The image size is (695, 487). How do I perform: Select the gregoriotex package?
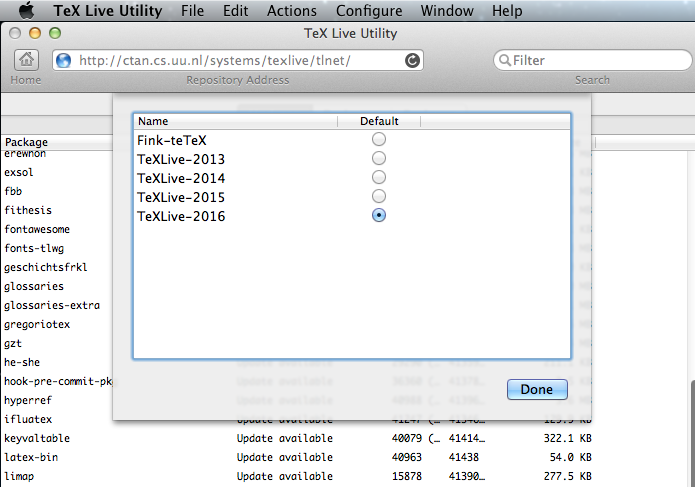(x=37, y=324)
